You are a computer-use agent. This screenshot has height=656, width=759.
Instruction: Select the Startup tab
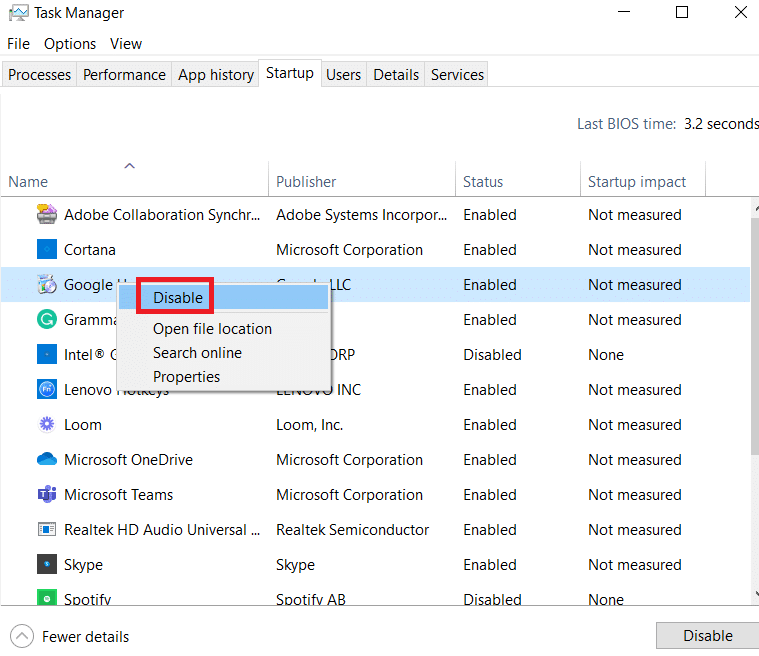pyautogui.click(x=290, y=73)
